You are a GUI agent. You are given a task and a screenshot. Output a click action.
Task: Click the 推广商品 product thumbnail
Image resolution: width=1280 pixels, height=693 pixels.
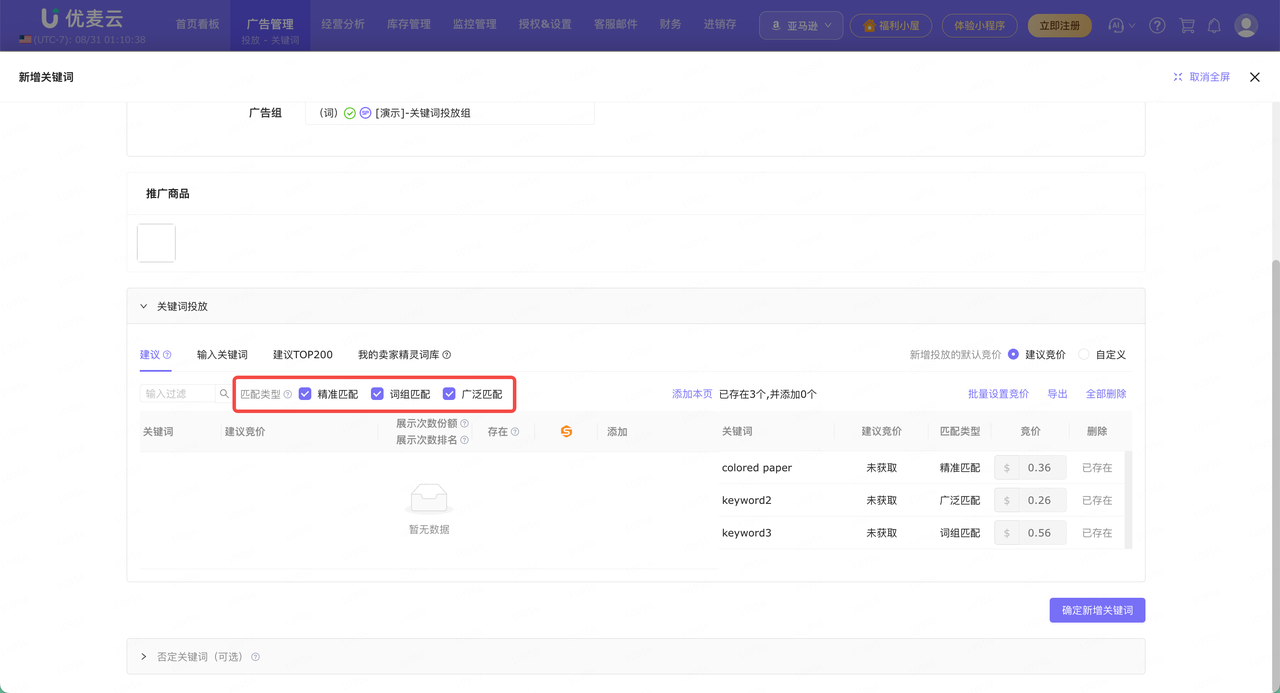point(156,243)
